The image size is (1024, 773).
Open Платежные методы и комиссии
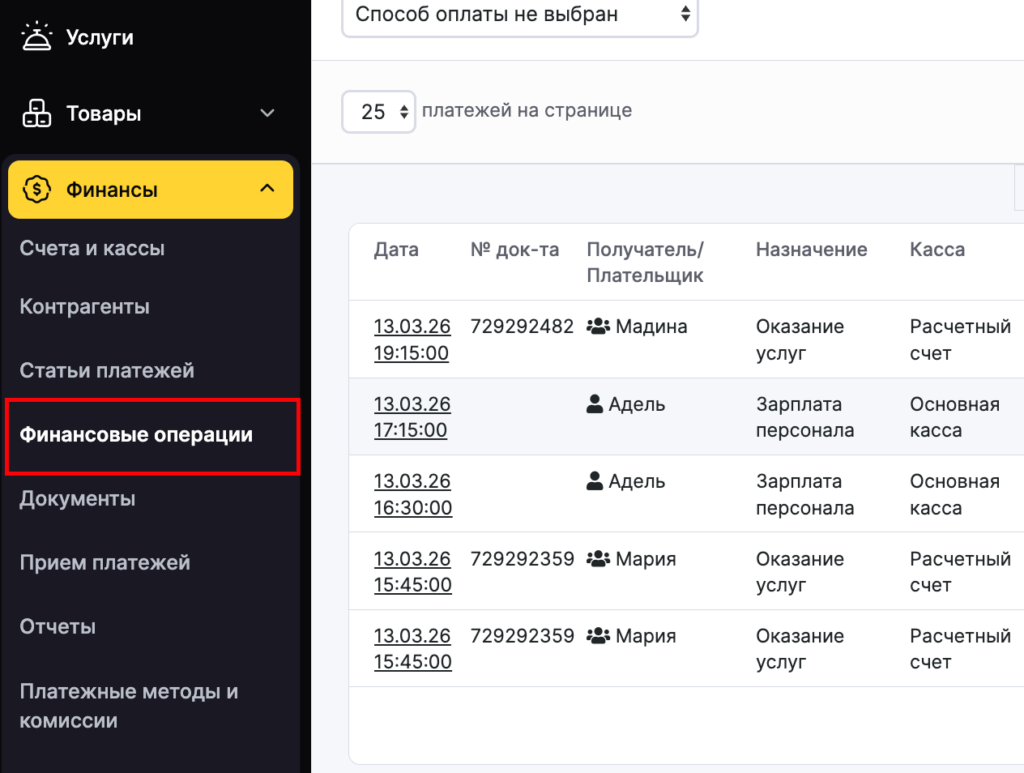point(128,705)
